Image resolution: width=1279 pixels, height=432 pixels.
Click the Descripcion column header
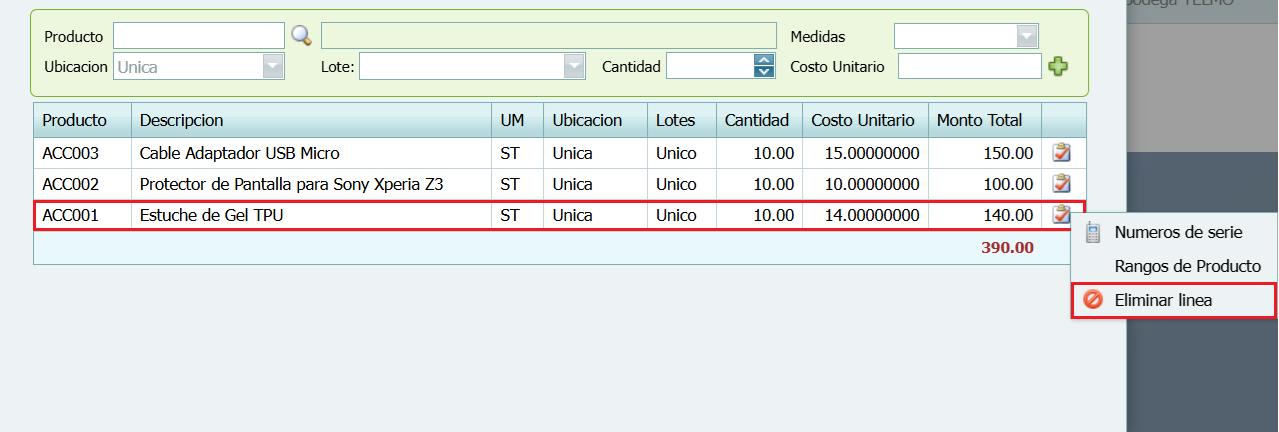[x=312, y=120]
